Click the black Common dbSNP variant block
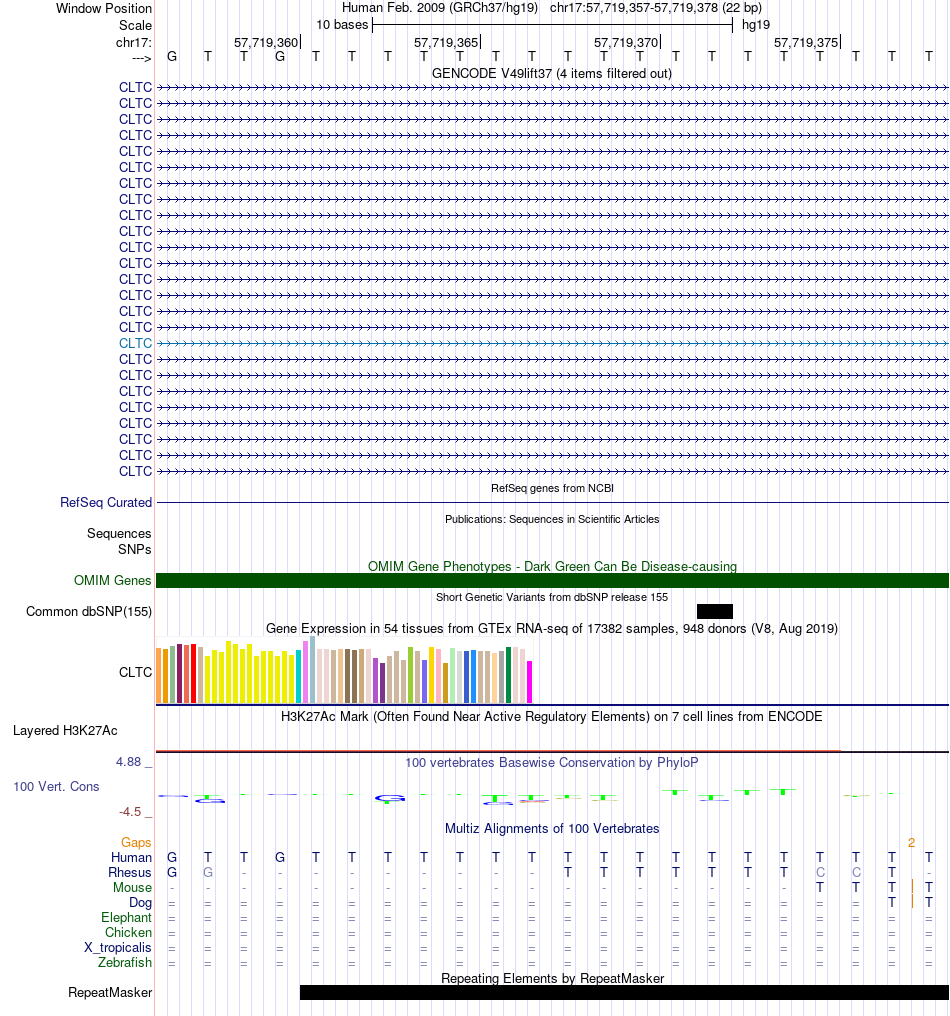This screenshot has height=1016, width=950. [x=715, y=611]
